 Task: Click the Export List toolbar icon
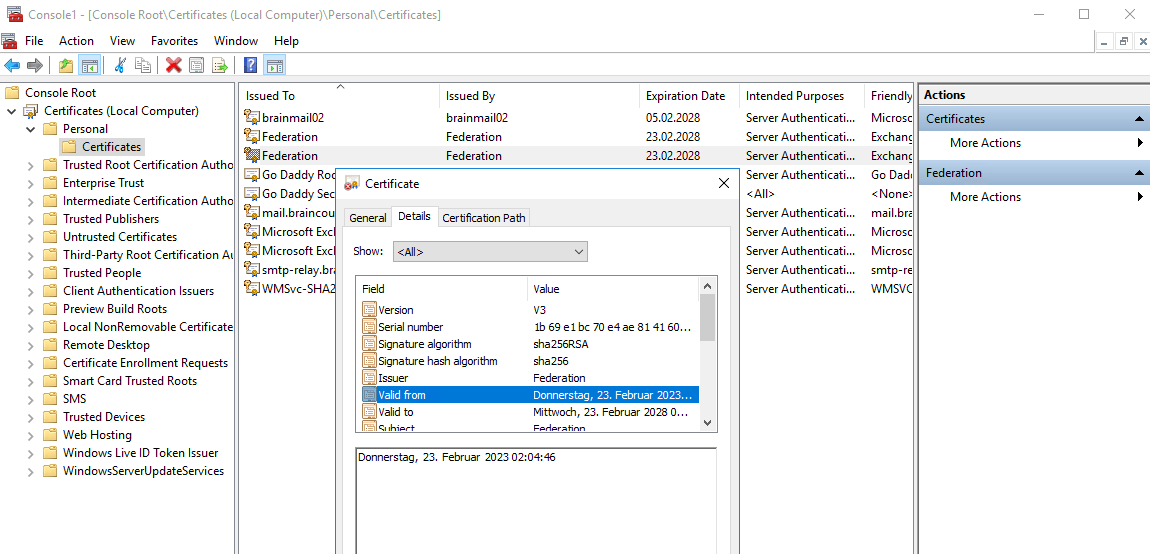[x=219, y=65]
